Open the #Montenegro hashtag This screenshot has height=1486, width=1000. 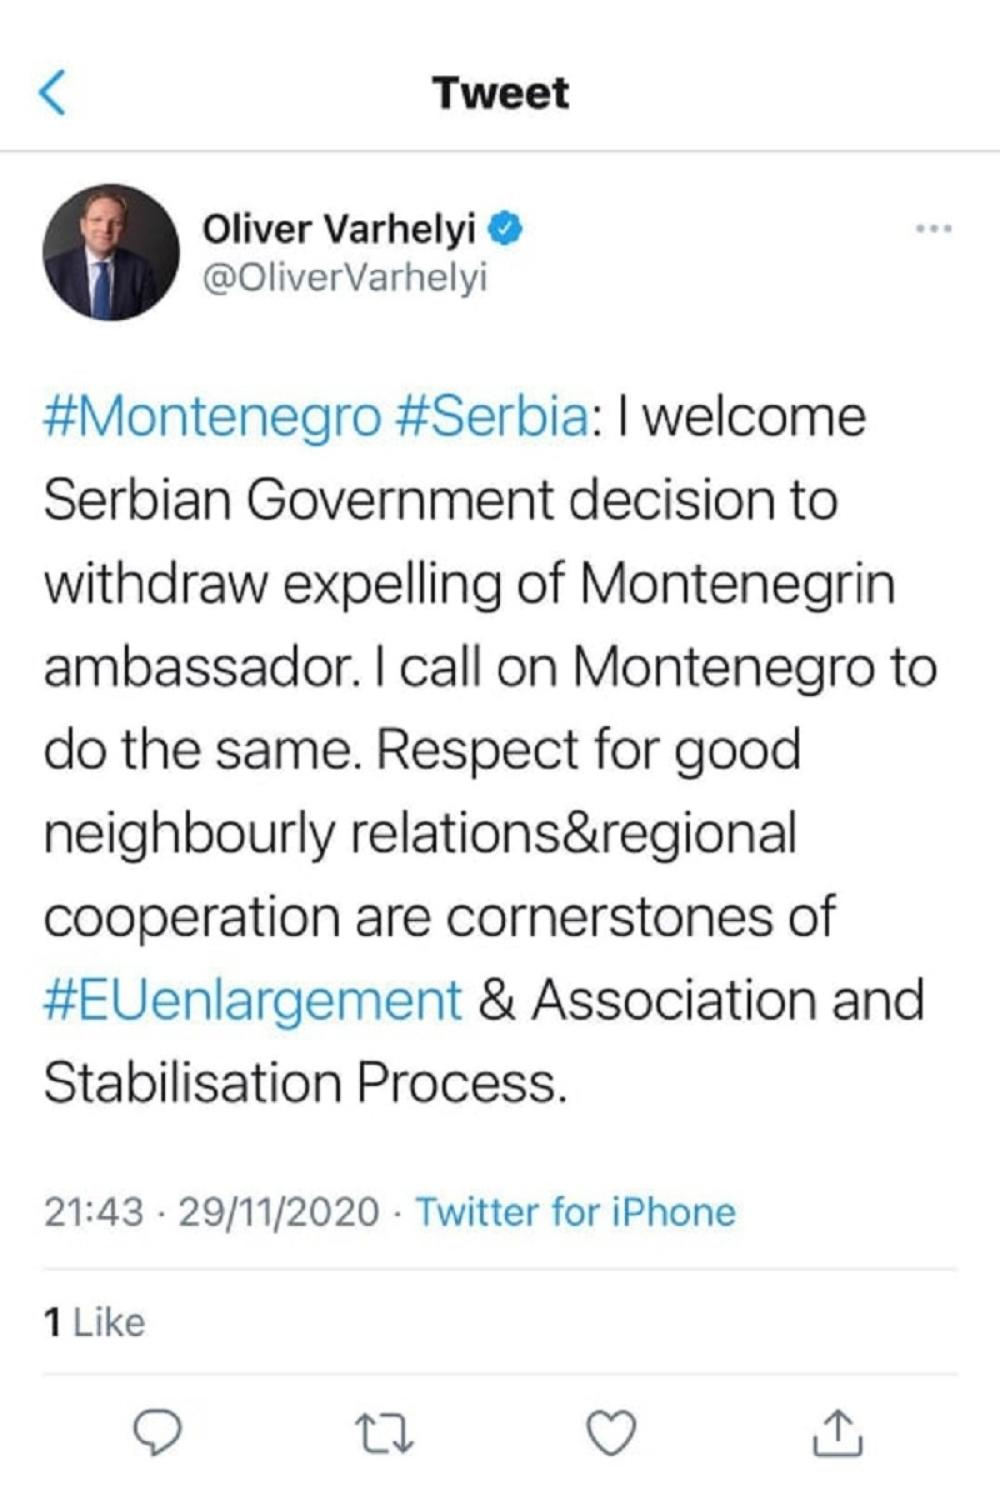click(x=212, y=416)
